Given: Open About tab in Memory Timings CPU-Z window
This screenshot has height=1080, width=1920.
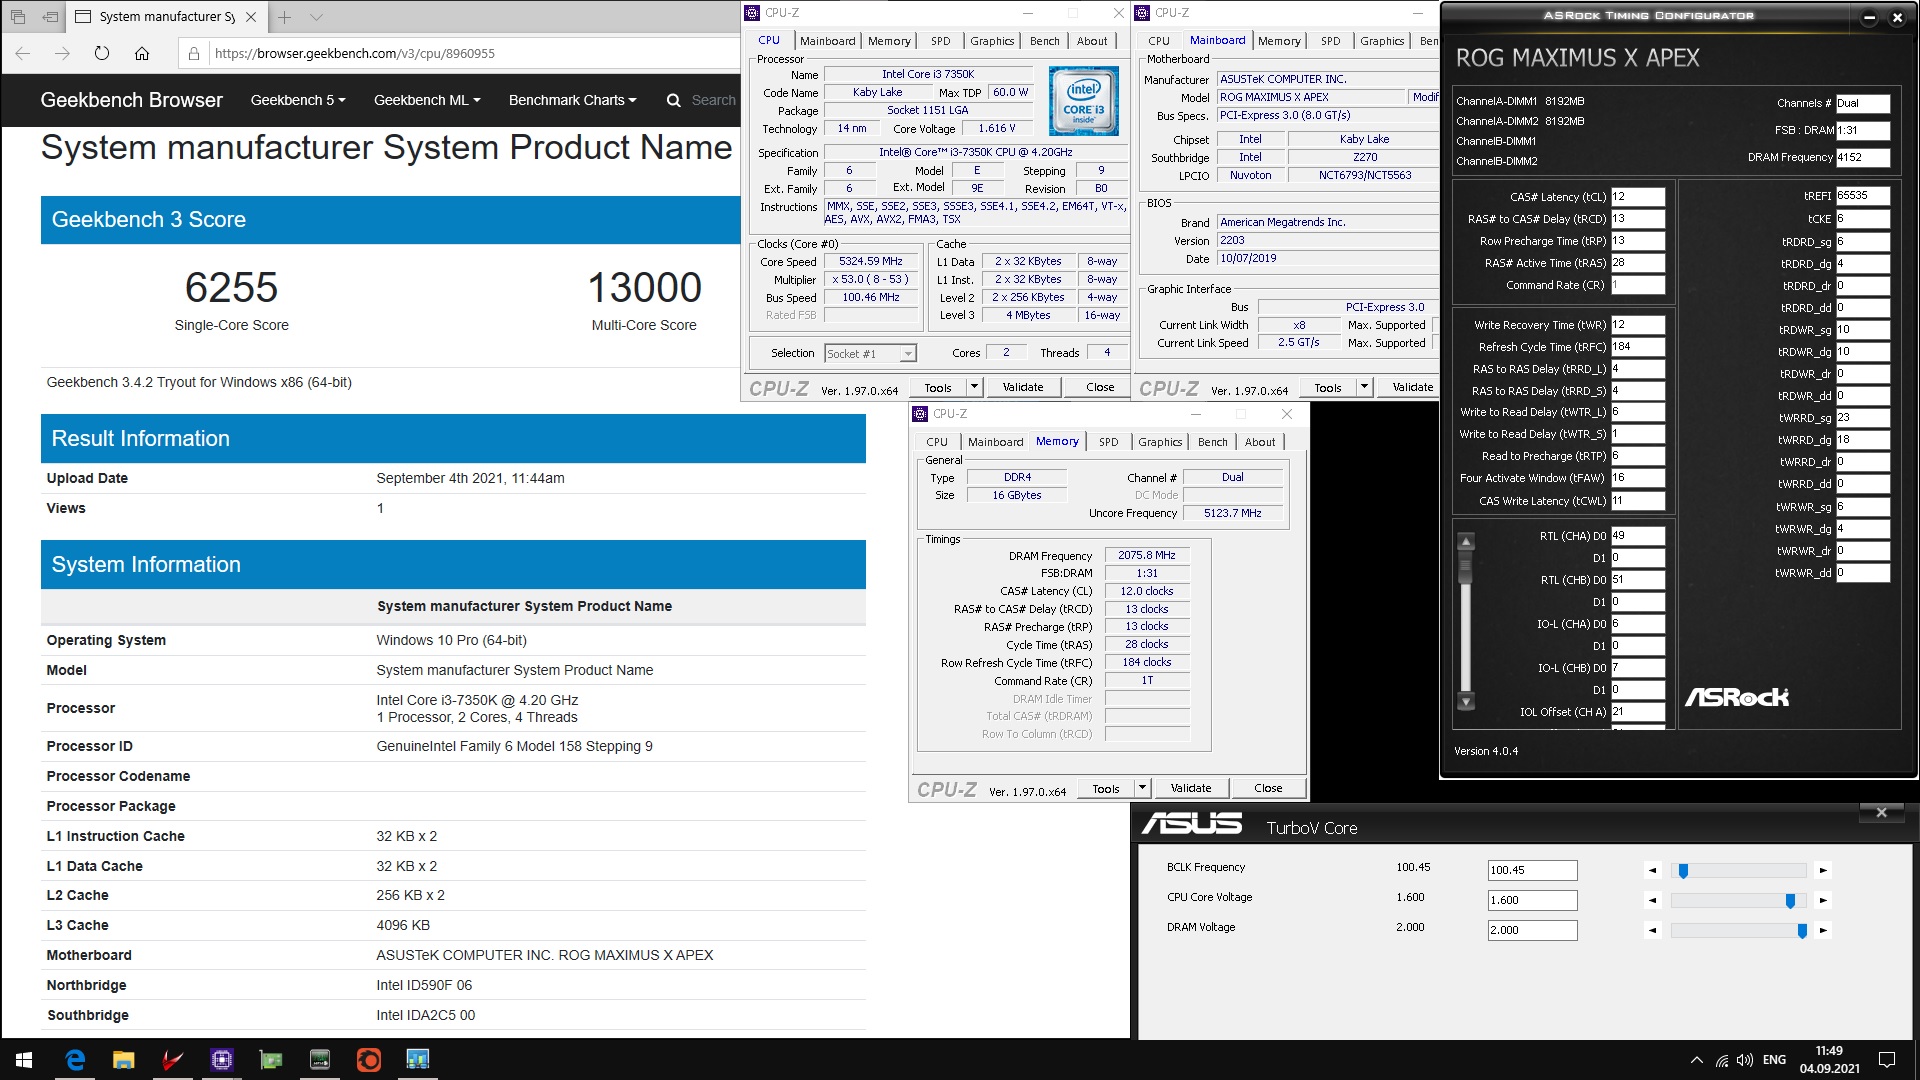Looking at the screenshot, I should [x=1260, y=442].
